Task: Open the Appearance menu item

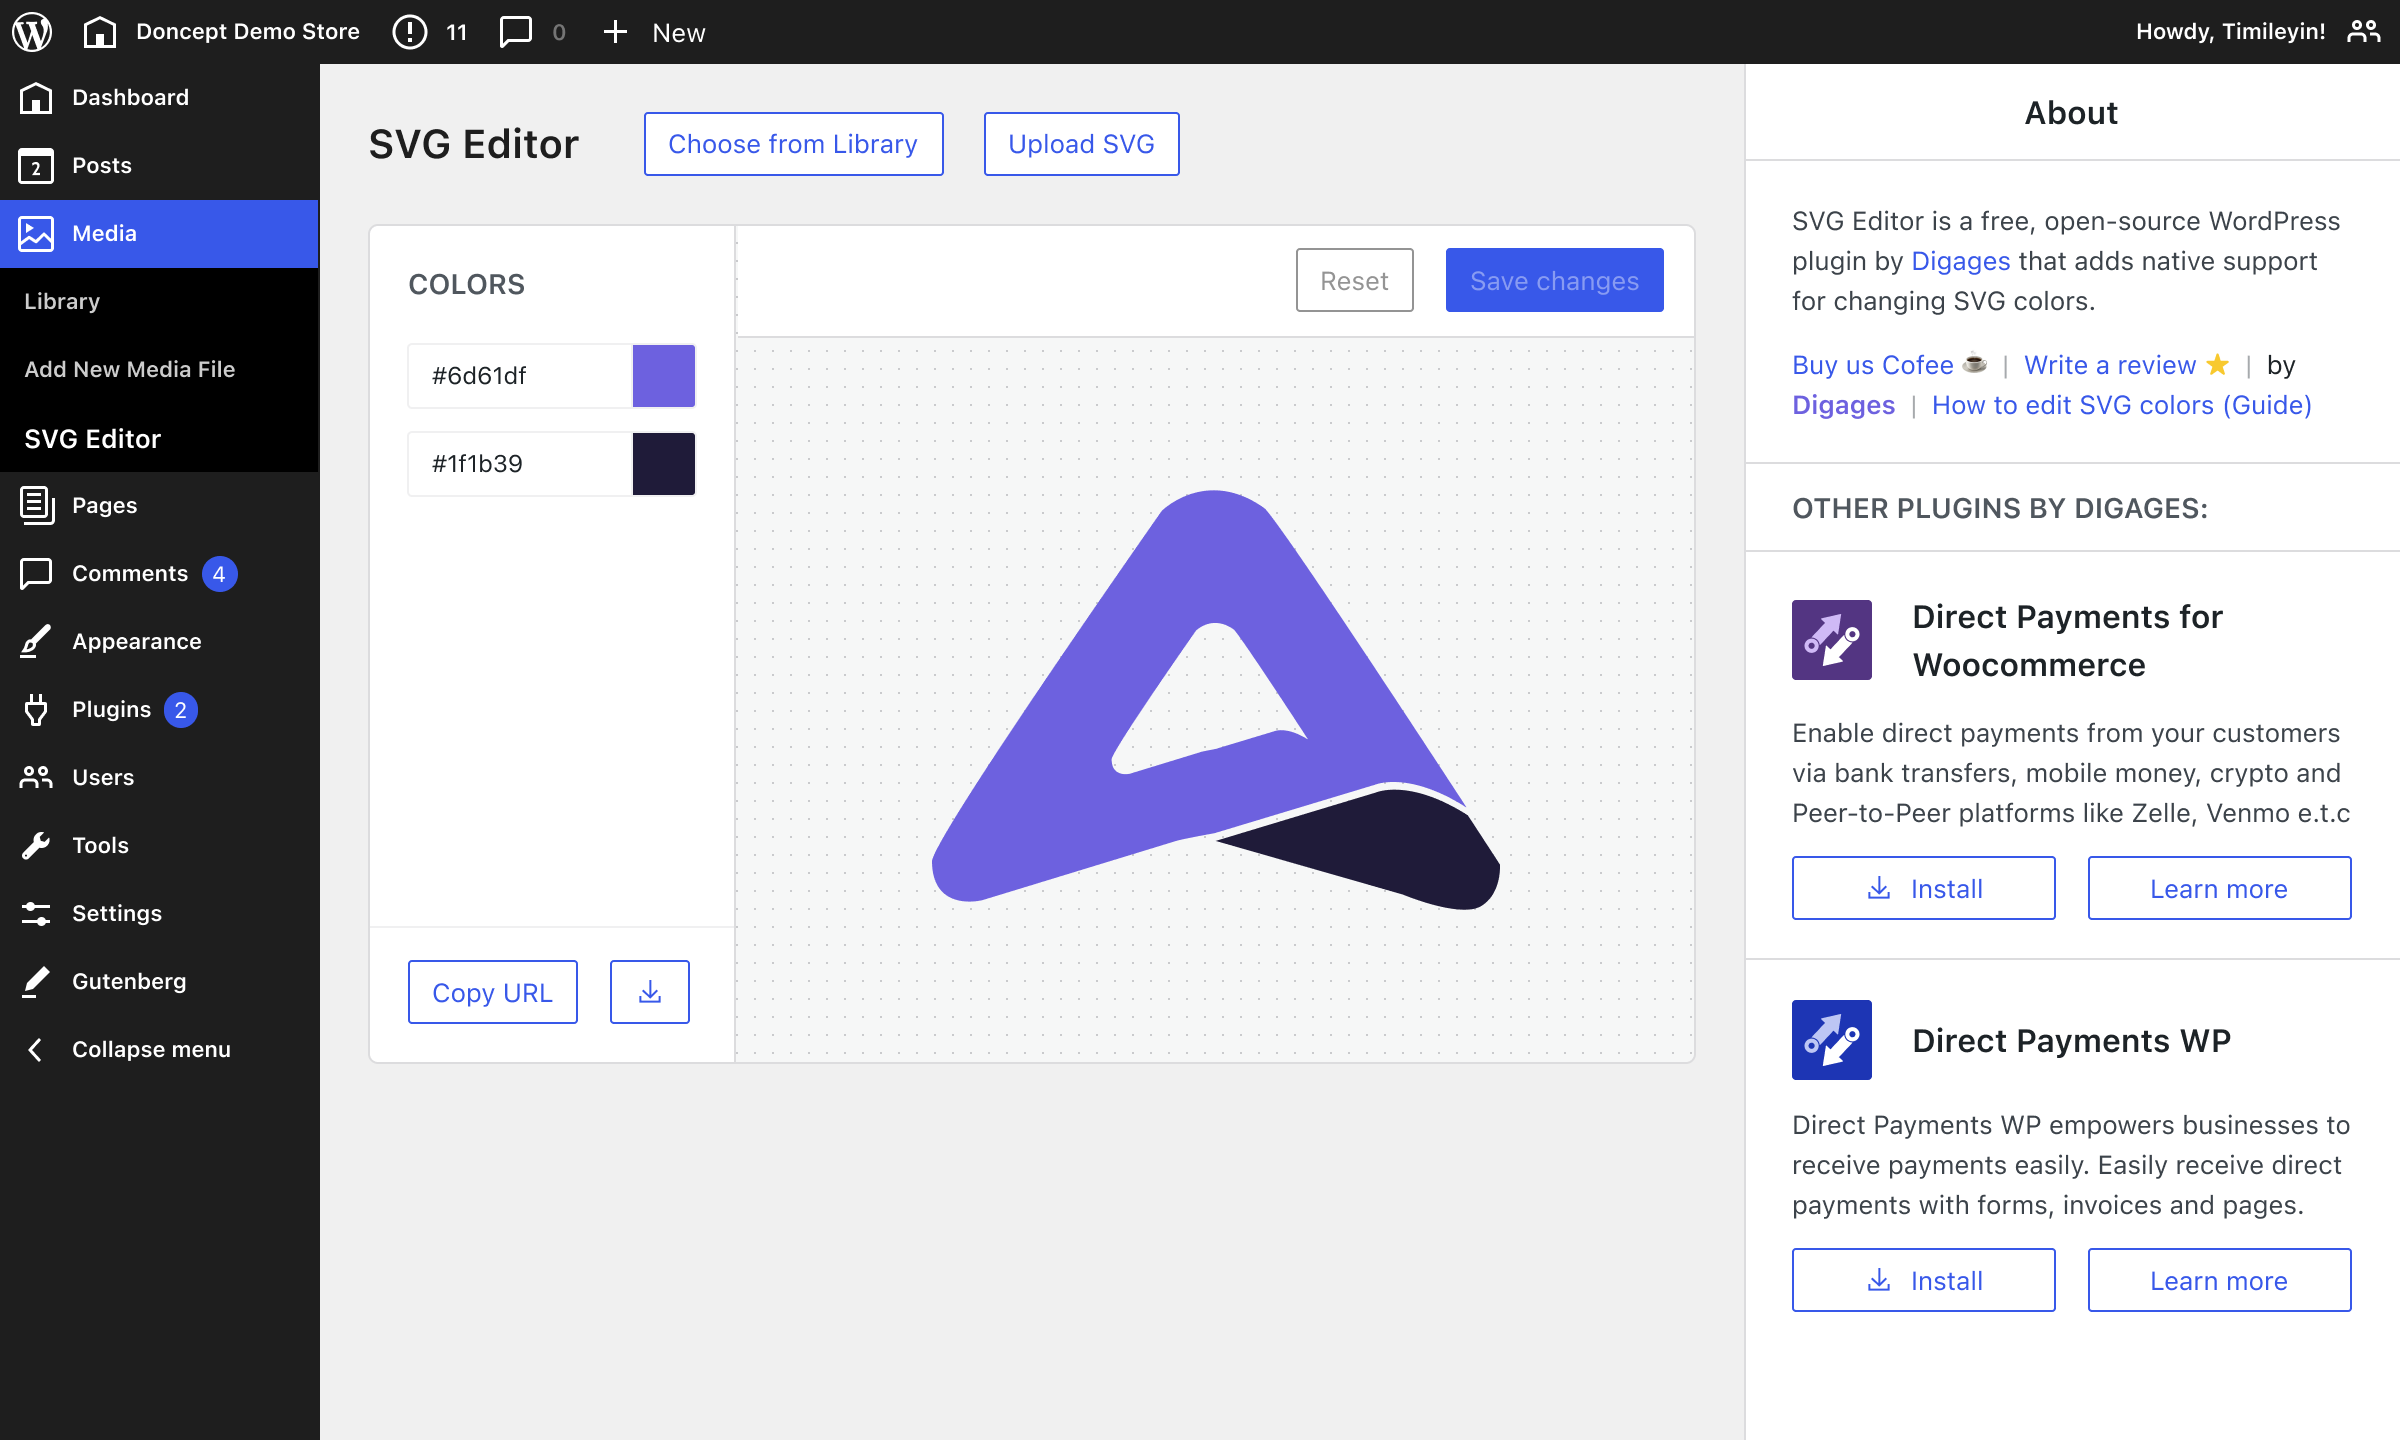Action: pos(160,642)
